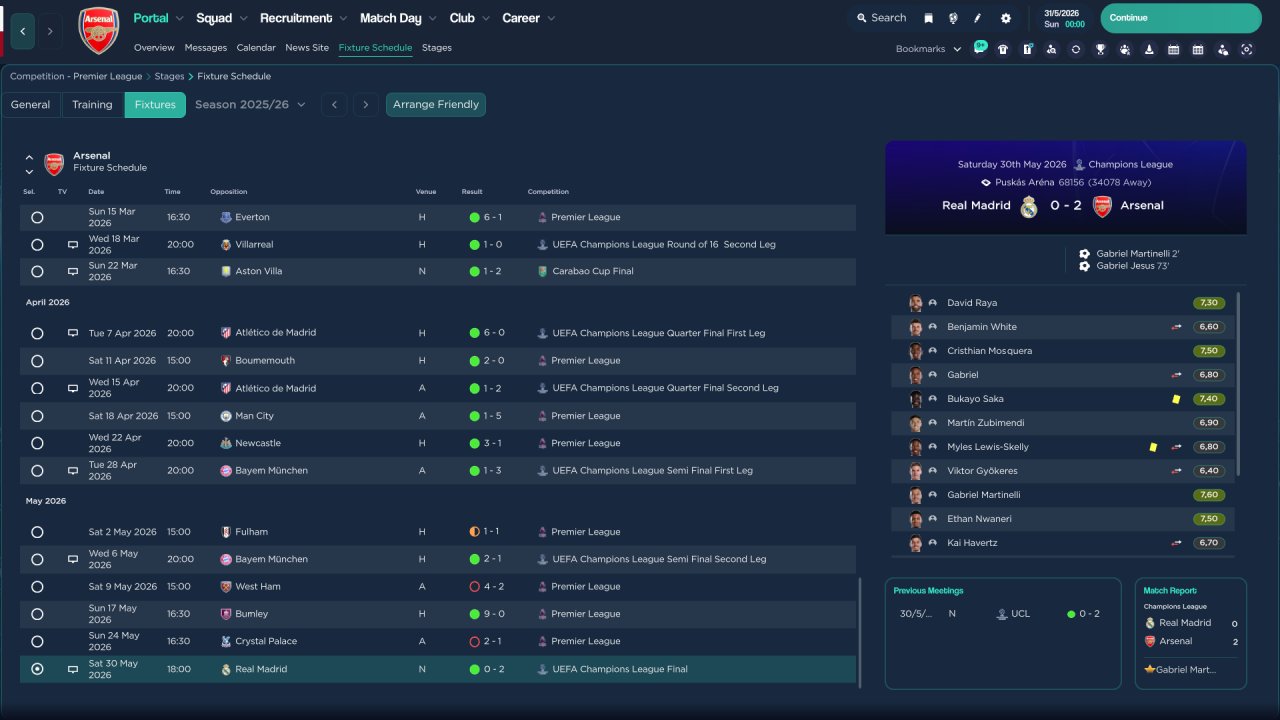Switch to the General tab
This screenshot has height=720, width=1280.
[31, 105]
